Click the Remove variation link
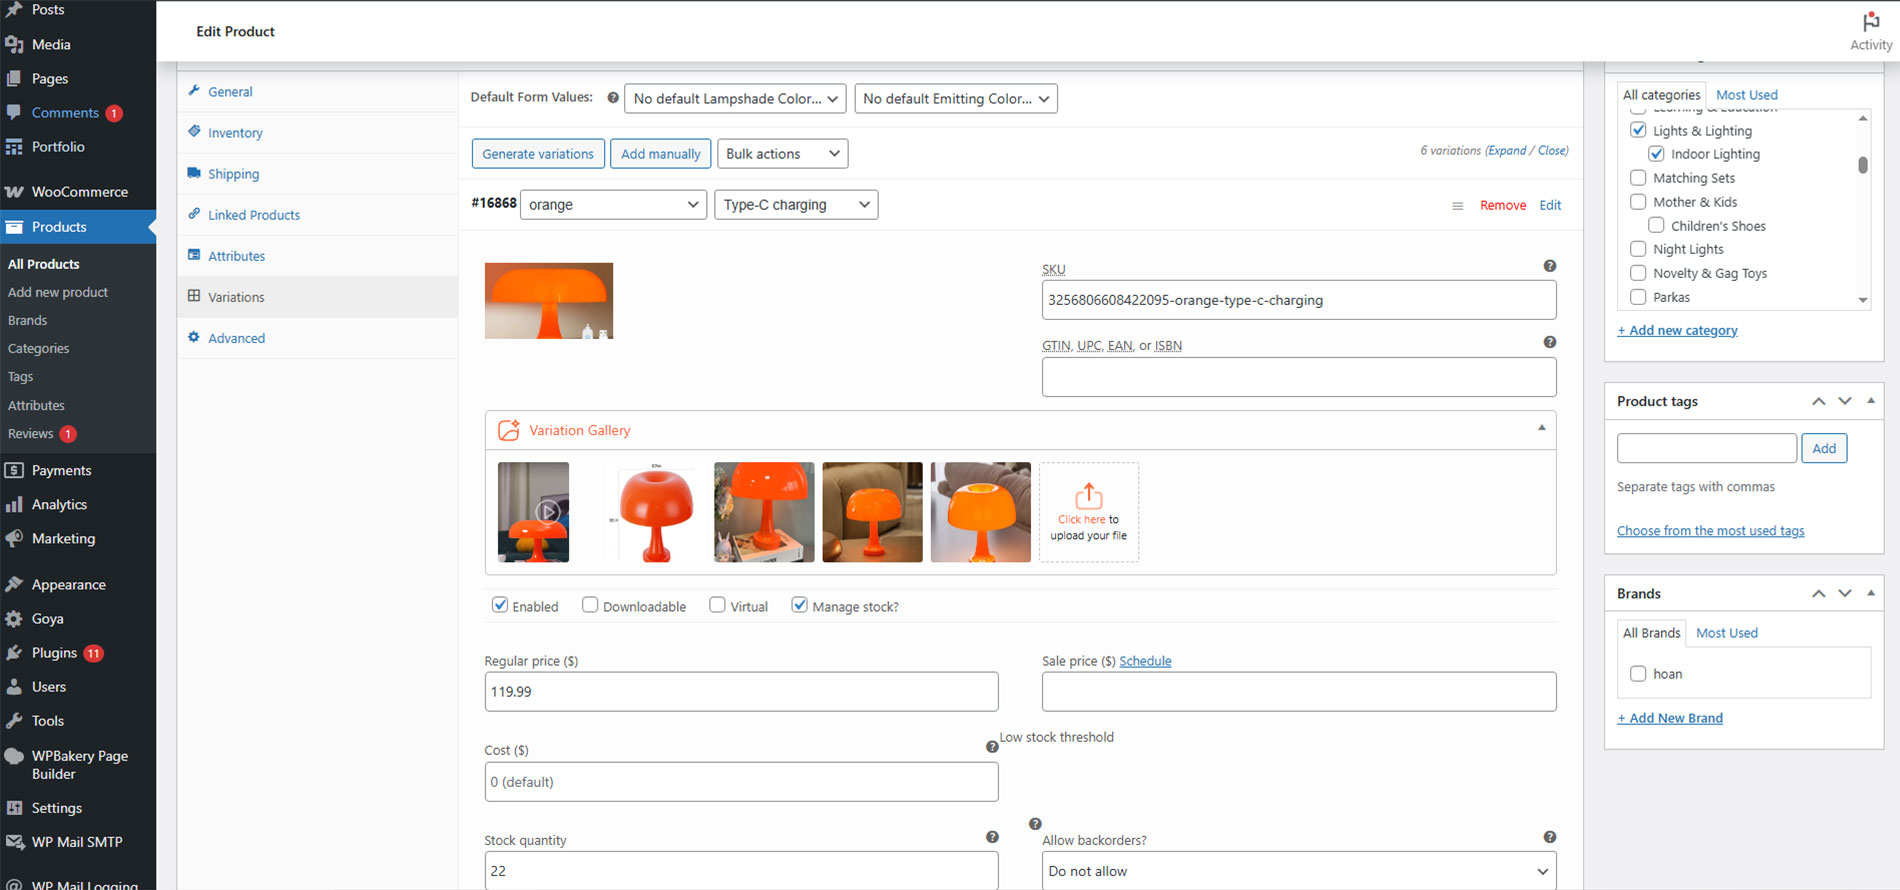Image resolution: width=1900 pixels, height=890 pixels. pos(1502,206)
